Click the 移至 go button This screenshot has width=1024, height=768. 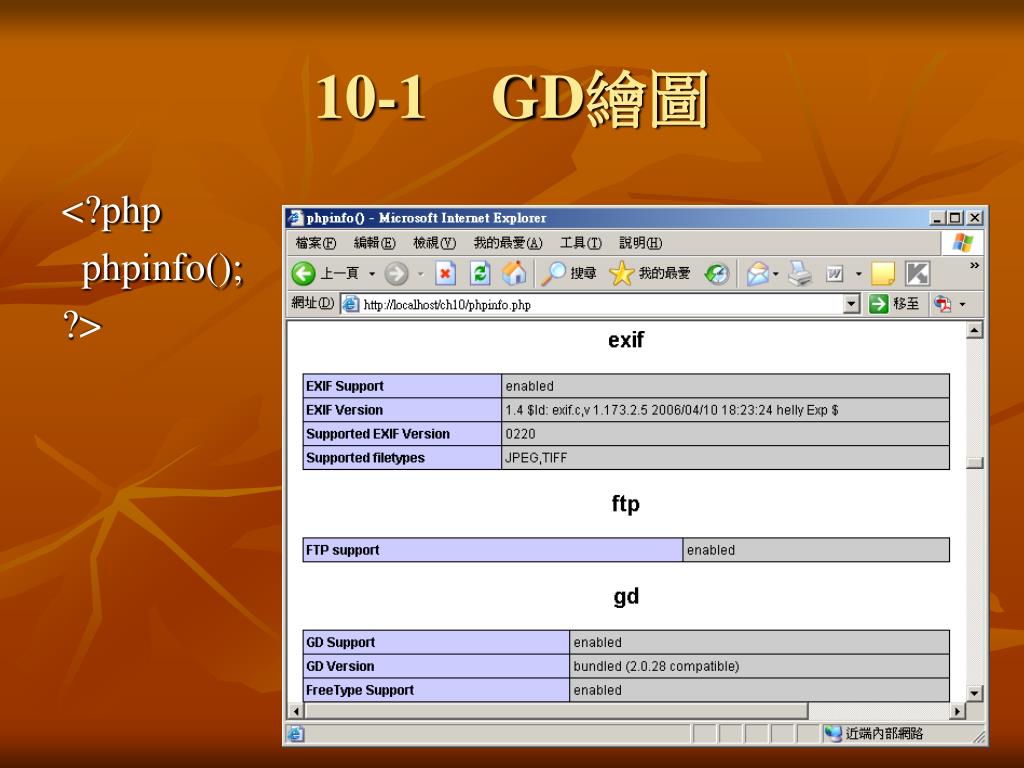click(x=894, y=304)
